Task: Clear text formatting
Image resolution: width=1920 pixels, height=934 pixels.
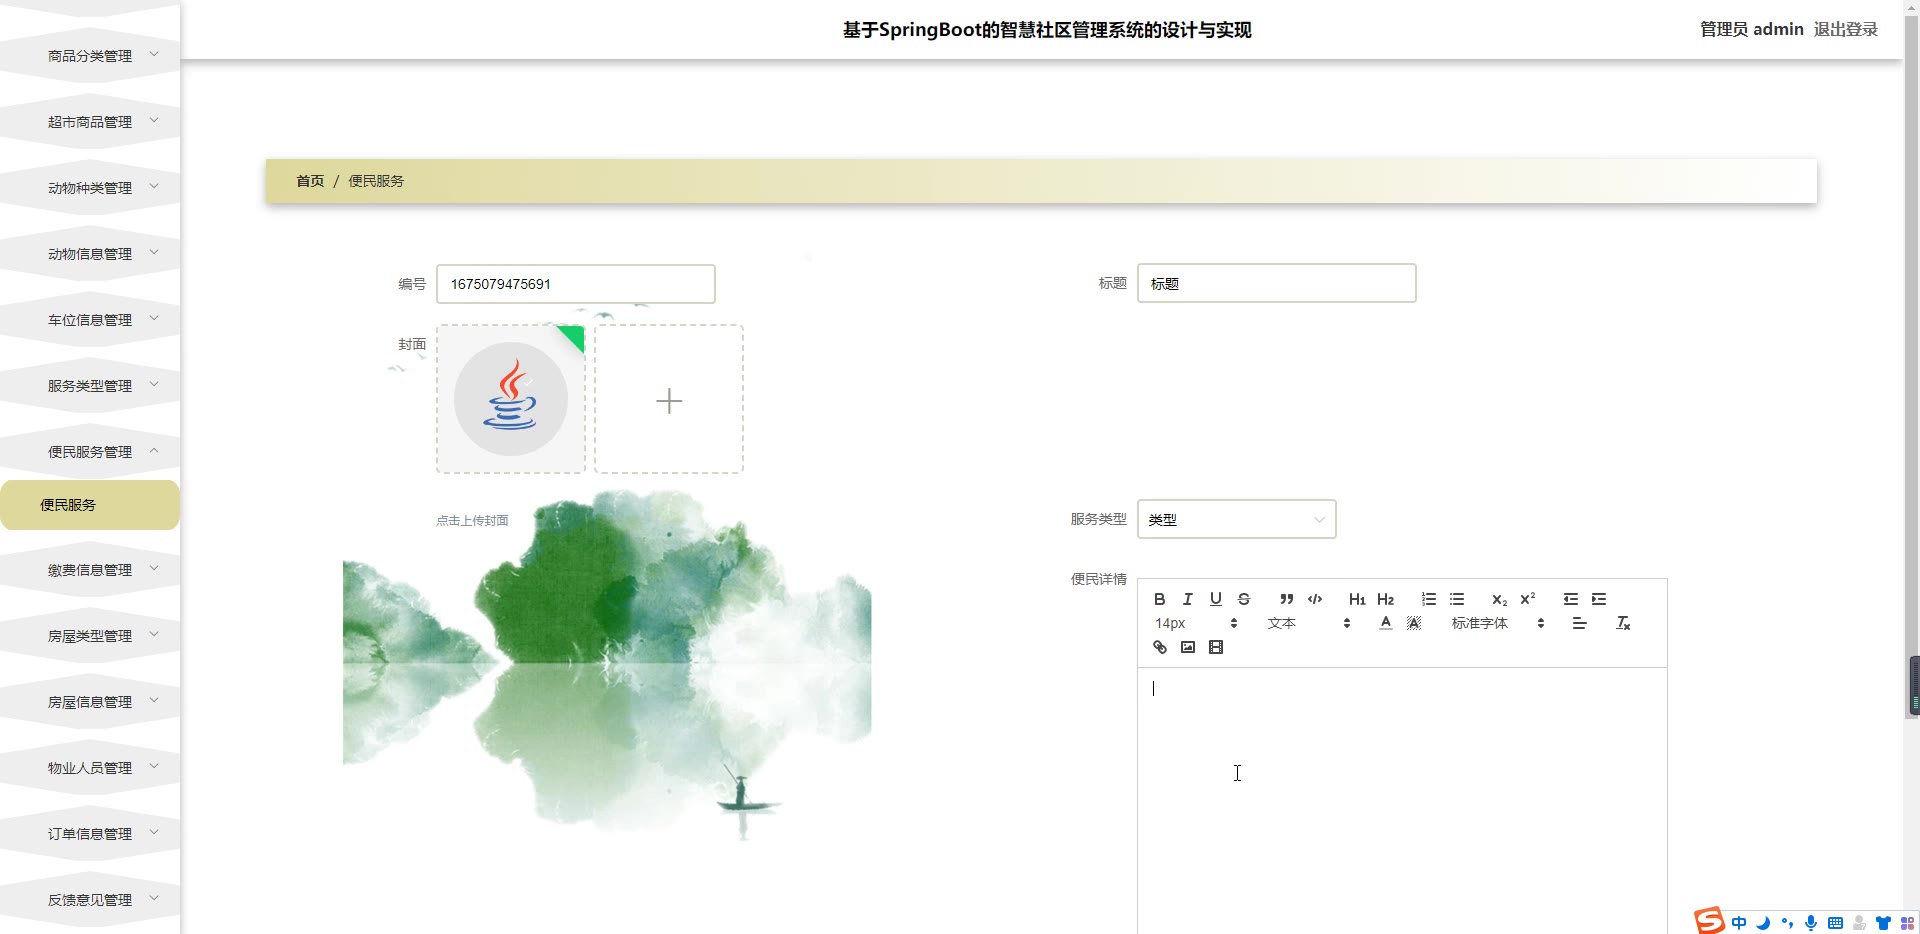Action: pyautogui.click(x=1623, y=623)
